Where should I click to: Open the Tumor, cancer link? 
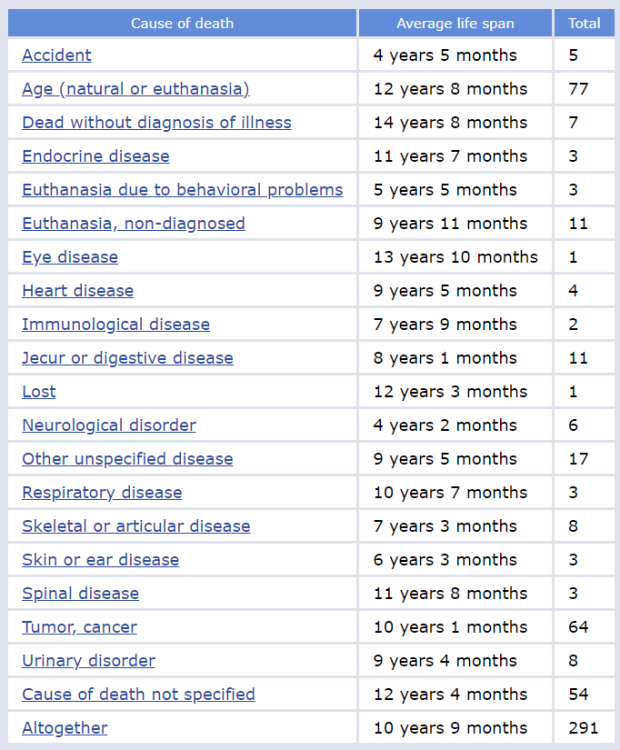pos(80,627)
